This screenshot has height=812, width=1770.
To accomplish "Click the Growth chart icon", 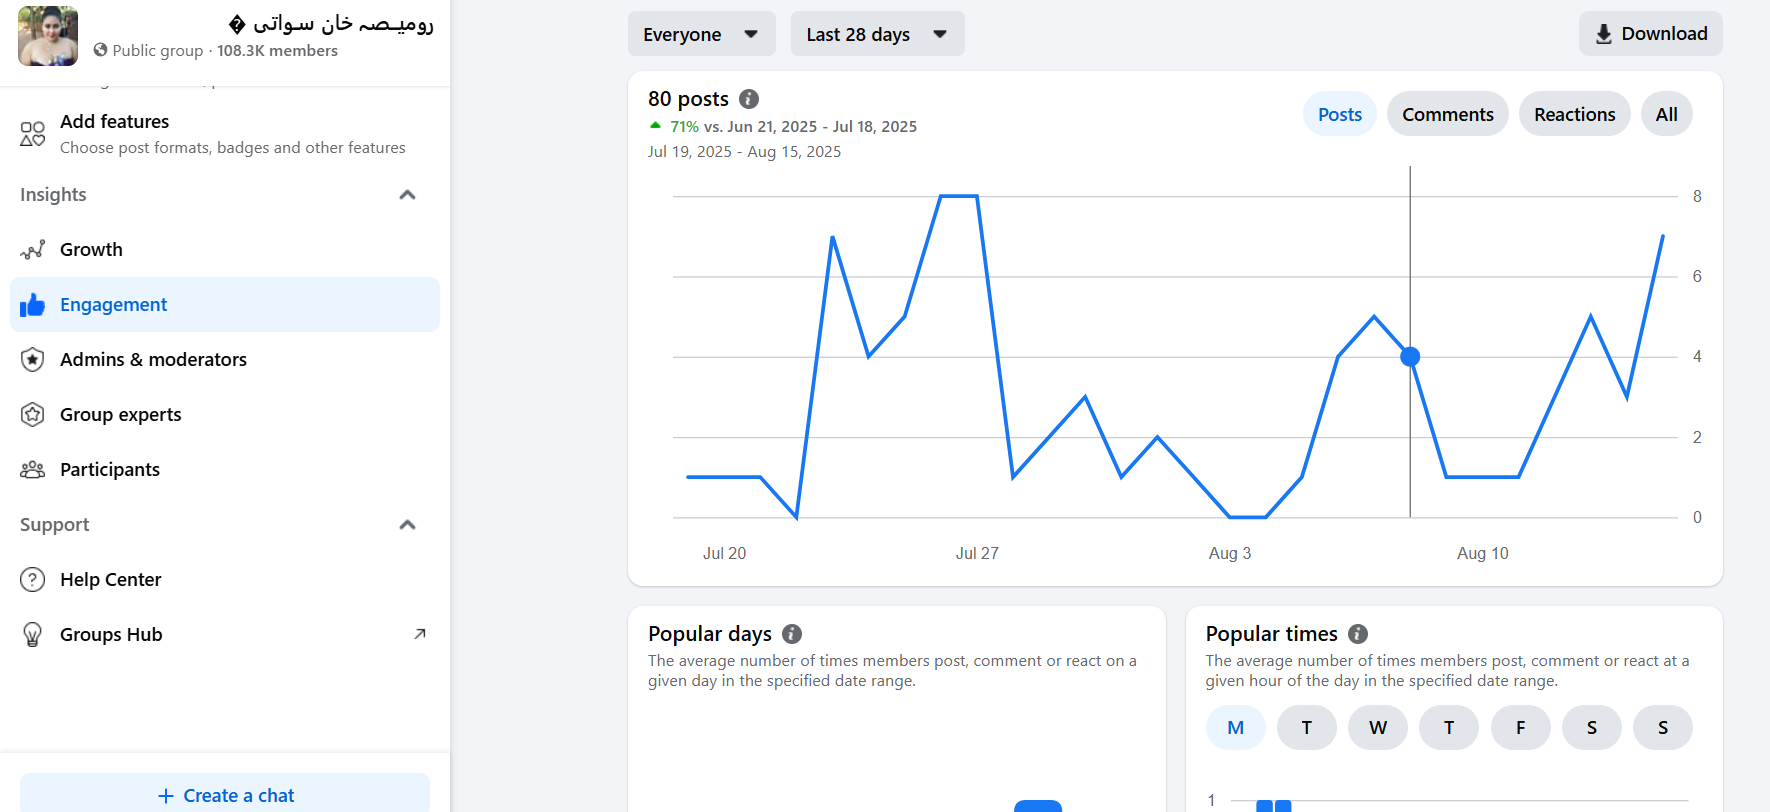I will coord(33,249).
